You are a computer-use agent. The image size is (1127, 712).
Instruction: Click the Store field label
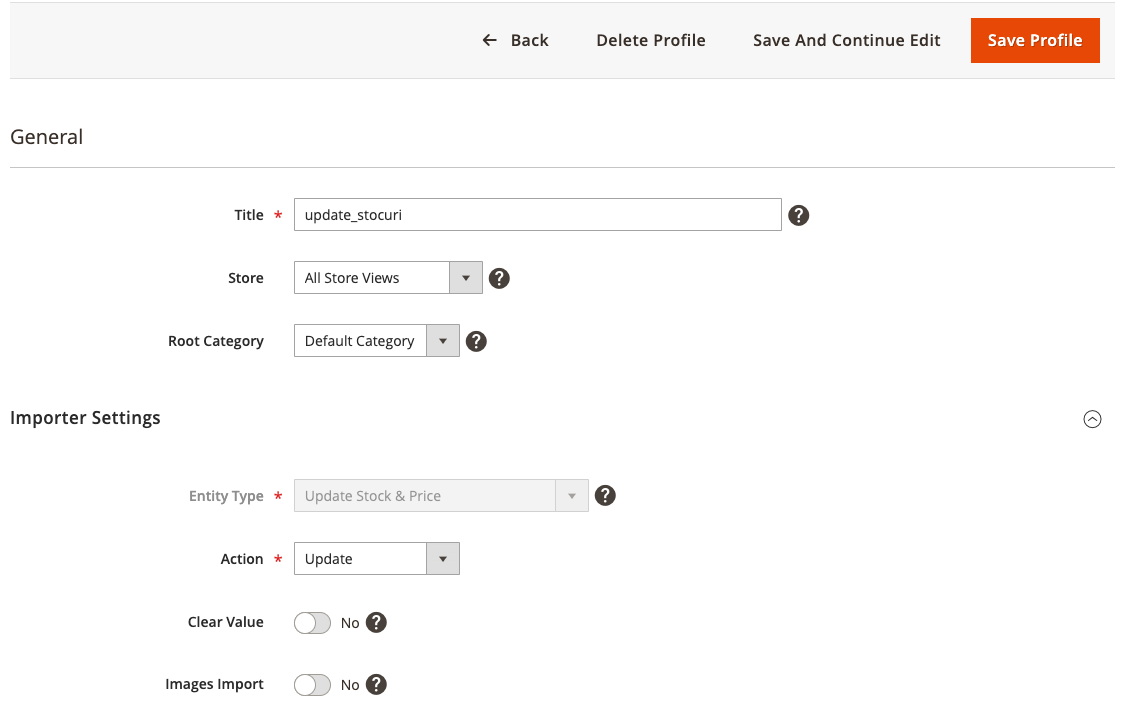coord(246,278)
